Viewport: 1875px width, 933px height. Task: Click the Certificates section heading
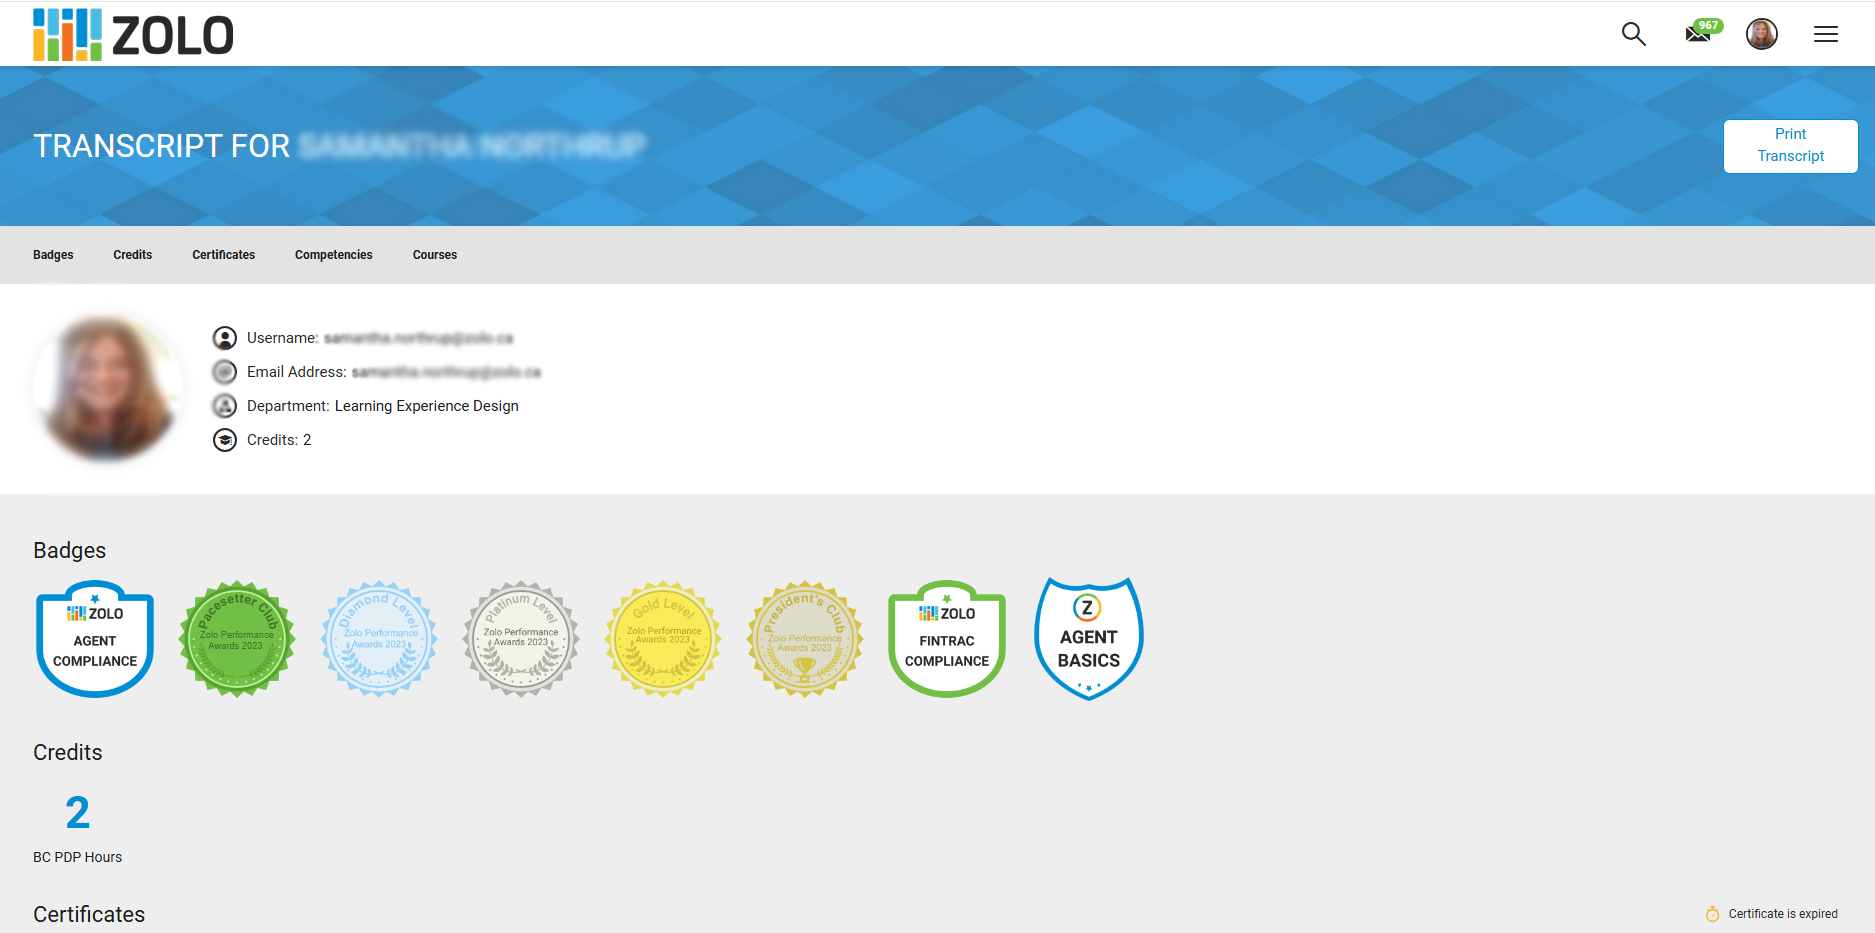tap(89, 915)
